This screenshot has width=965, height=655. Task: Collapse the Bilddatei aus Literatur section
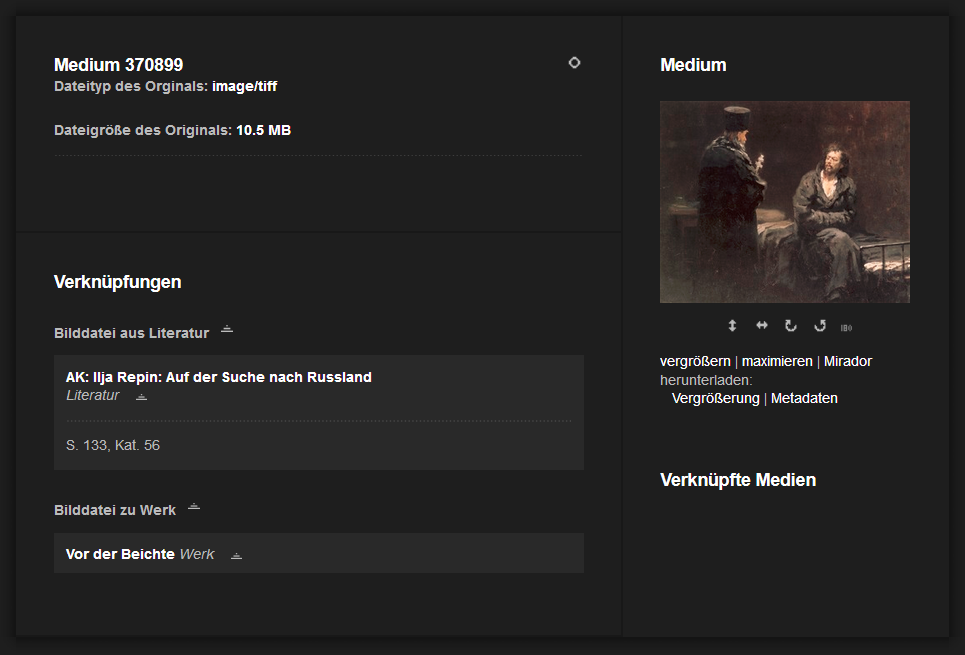pos(227,329)
